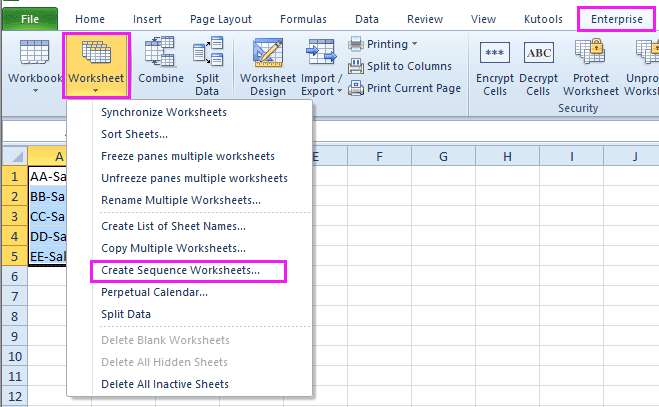Switch to the Review tab
The width and height of the screenshot is (659, 407).
425,19
